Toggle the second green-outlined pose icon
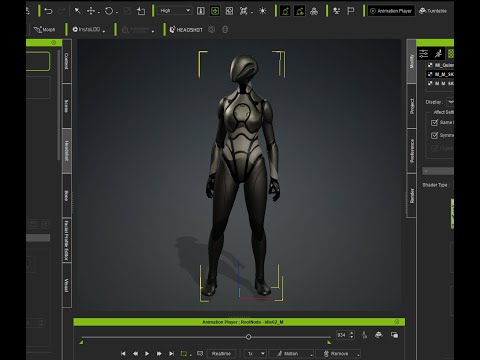The height and width of the screenshot is (360, 480). point(300,11)
